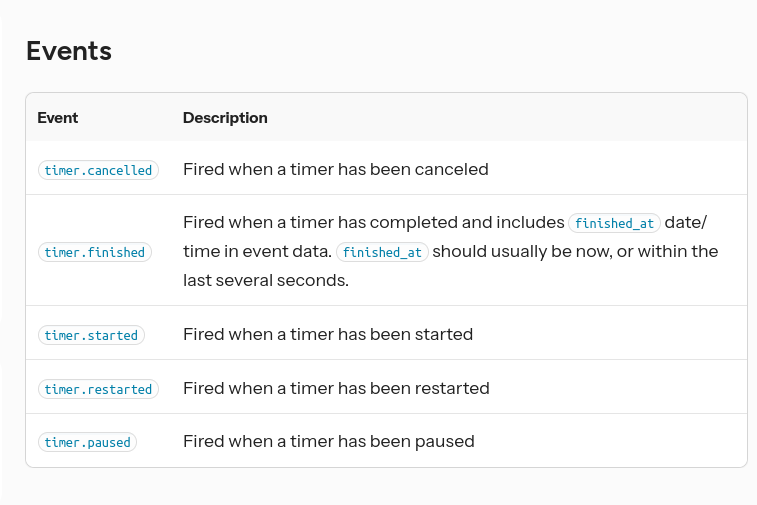Click the Events section heading
Image resolution: width=757 pixels, height=505 pixels.
69,51
